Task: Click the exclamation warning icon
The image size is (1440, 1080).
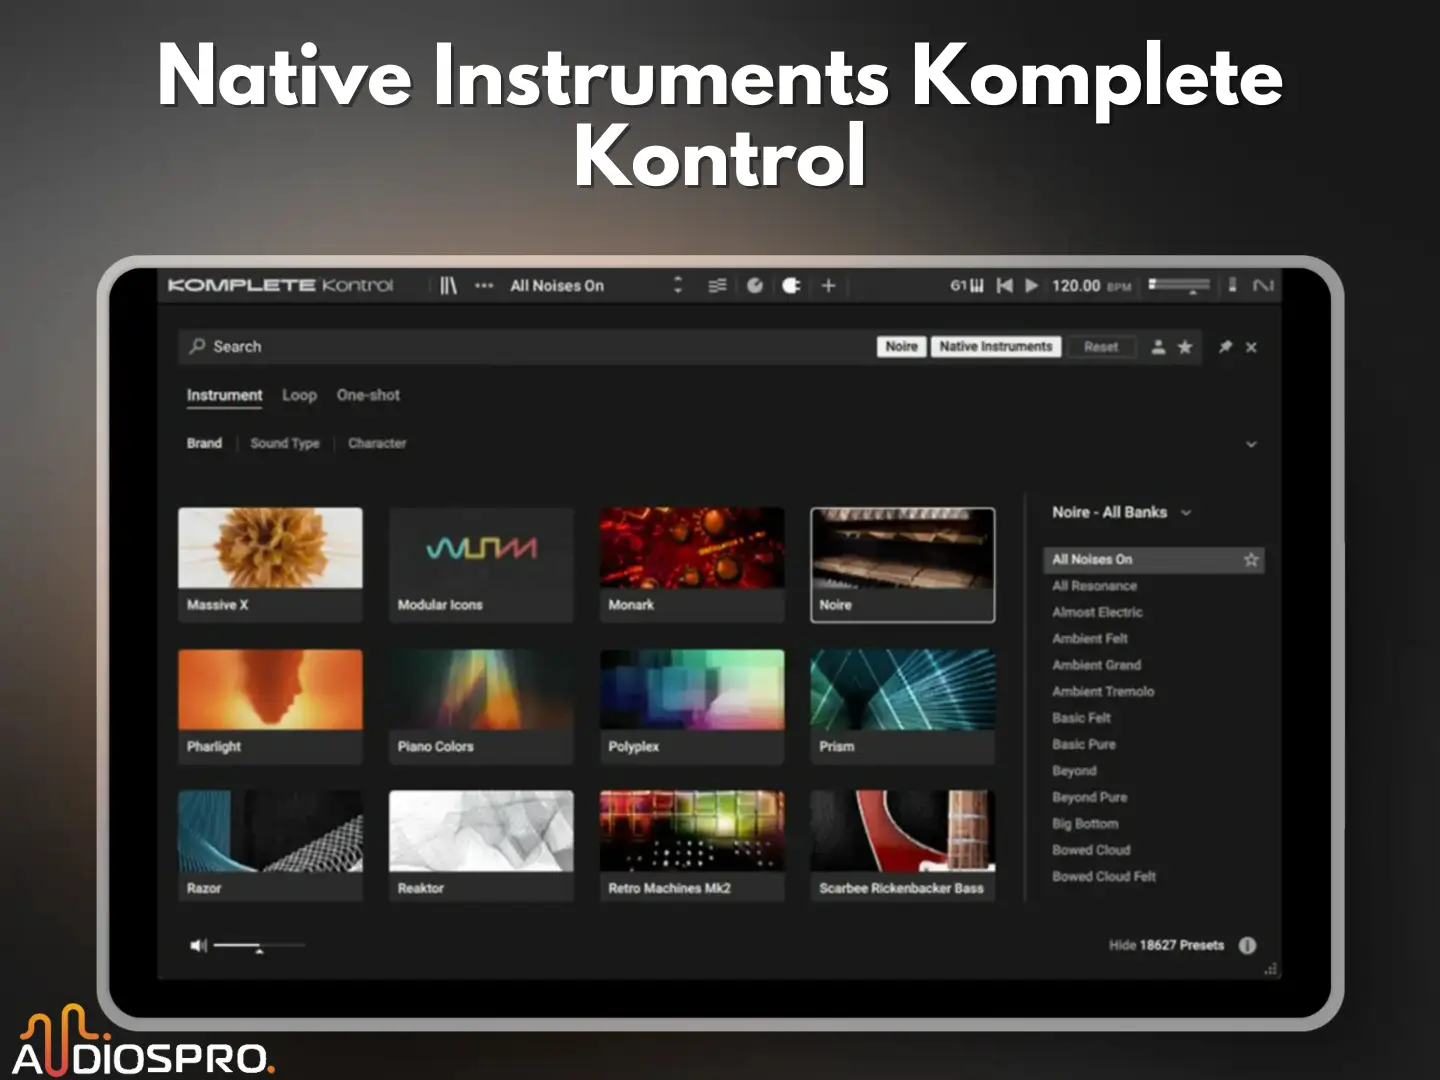Action: click(x=1233, y=285)
